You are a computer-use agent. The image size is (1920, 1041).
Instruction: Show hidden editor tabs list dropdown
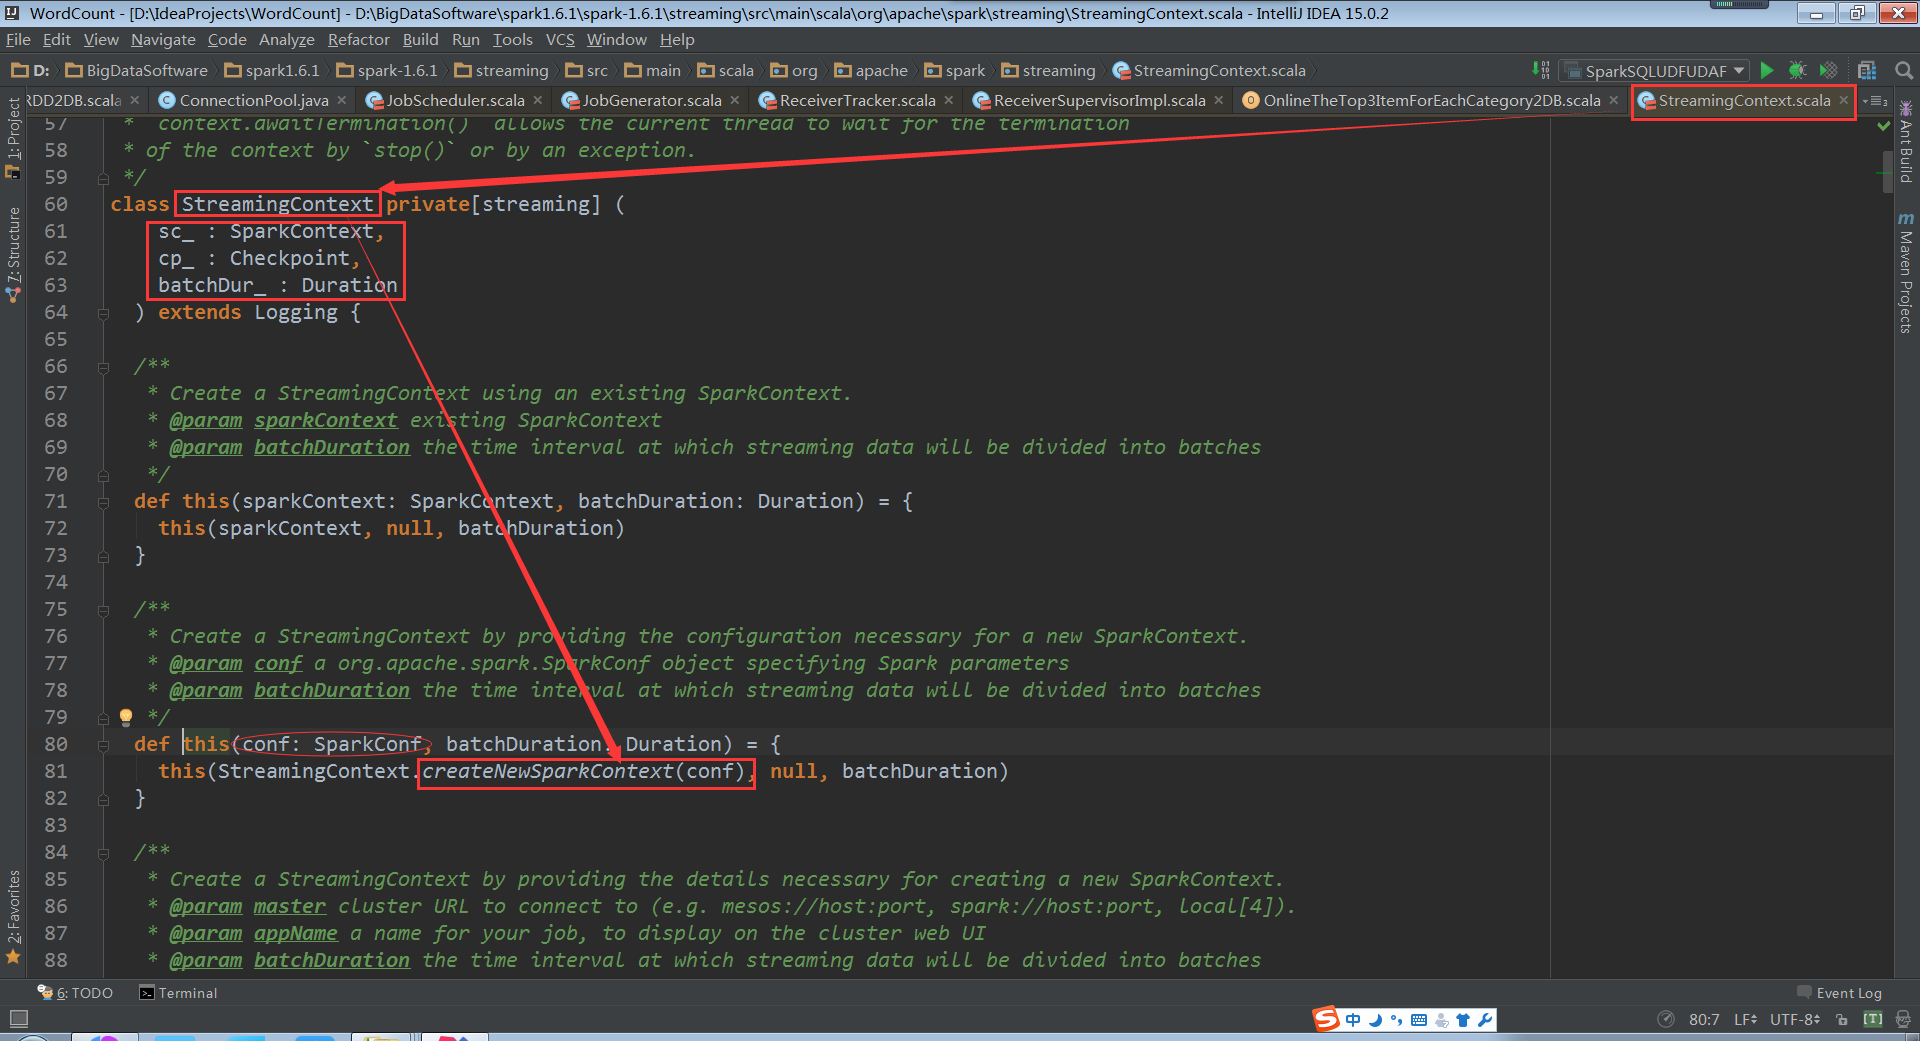click(x=1875, y=100)
